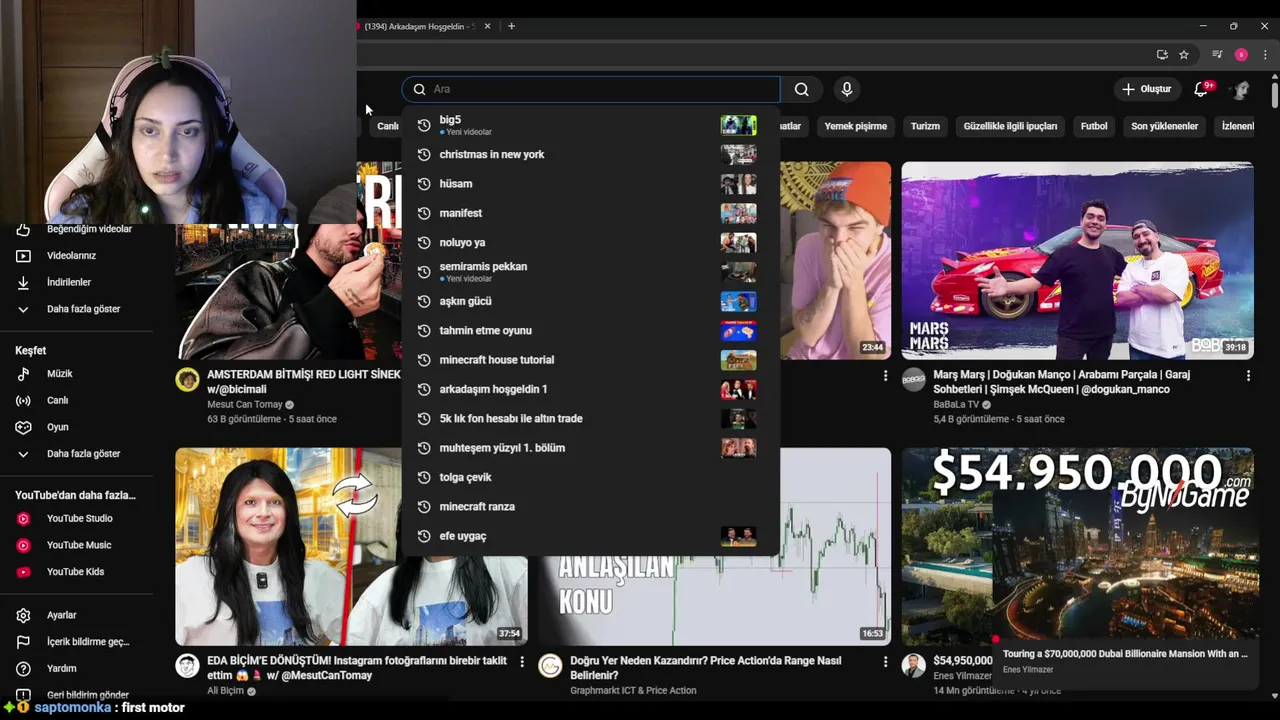1280x720 pixels.
Task: Click the Oluştur create button
Action: (x=1146, y=89)
